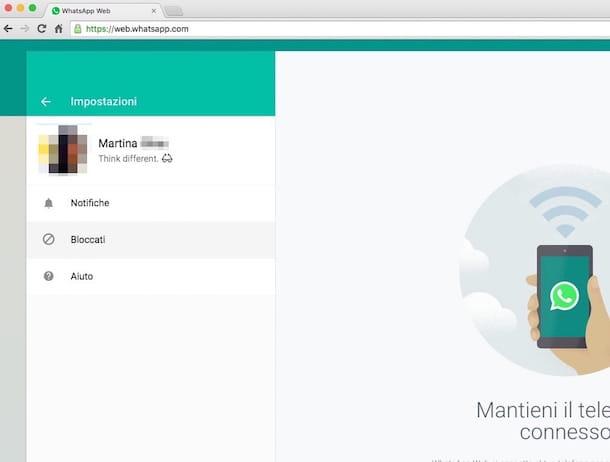Screen dimensions: 610x462
Task: Go back from Impostazioni with the arrow
Action: [46, 102]
